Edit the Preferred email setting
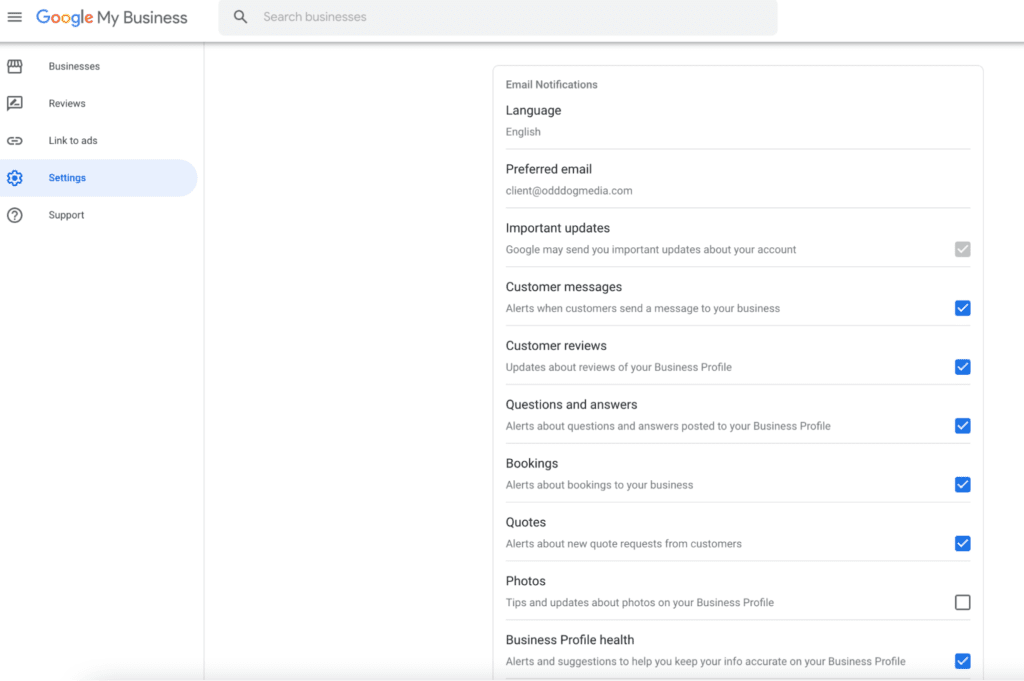The height and width of the screenshot is (681, 1024). pyautogui.click(x=737, y=178)
